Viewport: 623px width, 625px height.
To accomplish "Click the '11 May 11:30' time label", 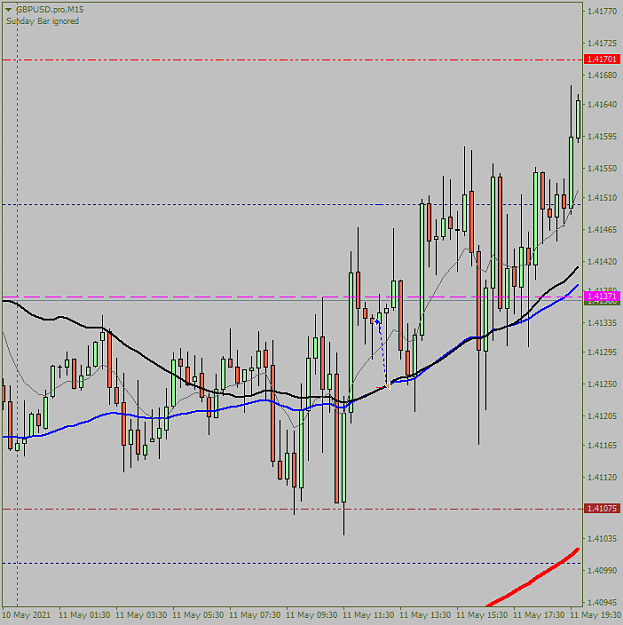I will coord(369,615).
